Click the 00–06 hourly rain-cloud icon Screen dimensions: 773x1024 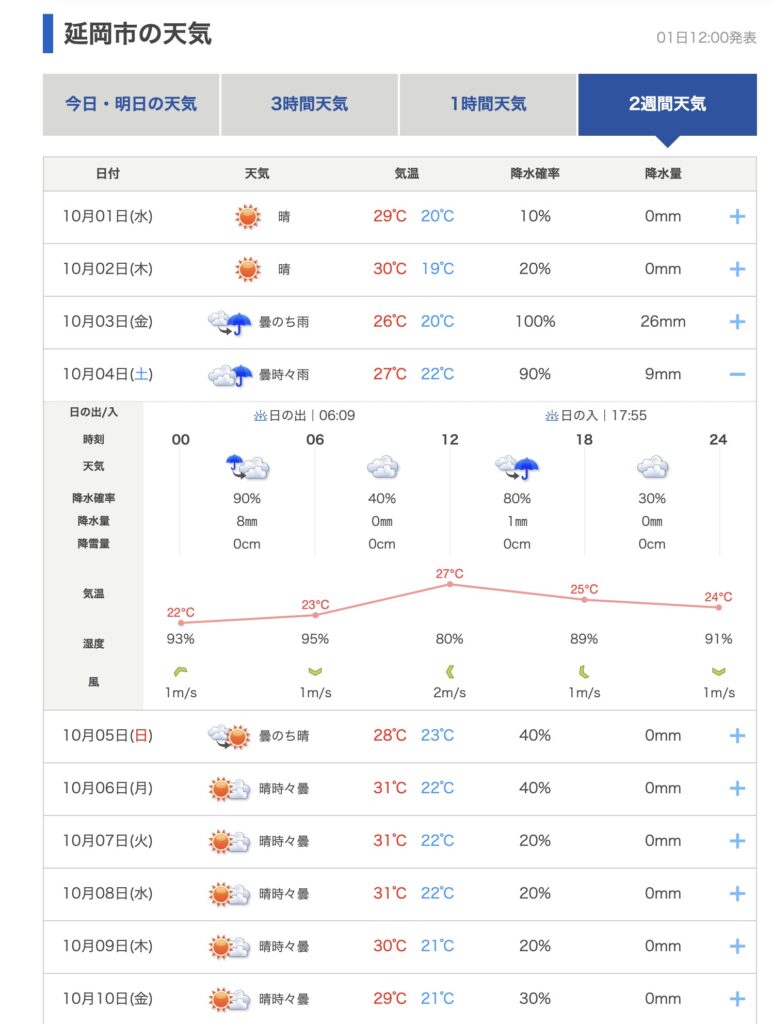(247, 467)
